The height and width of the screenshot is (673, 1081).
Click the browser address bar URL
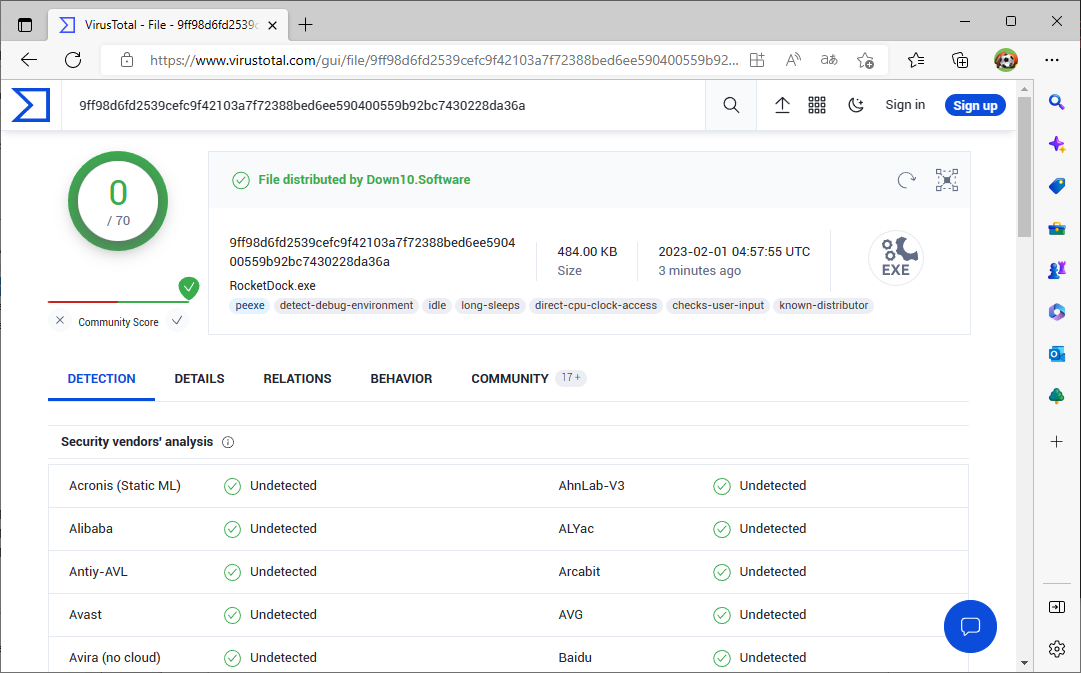point(443,60)
